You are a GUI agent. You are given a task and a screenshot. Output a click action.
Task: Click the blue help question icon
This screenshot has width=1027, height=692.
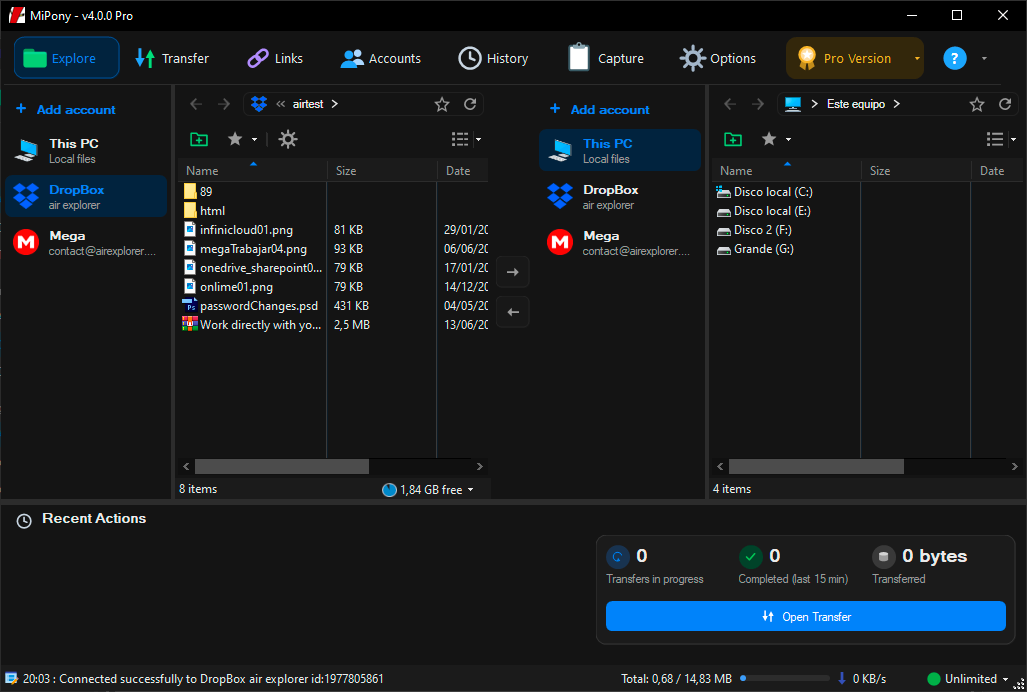(954, 58)
